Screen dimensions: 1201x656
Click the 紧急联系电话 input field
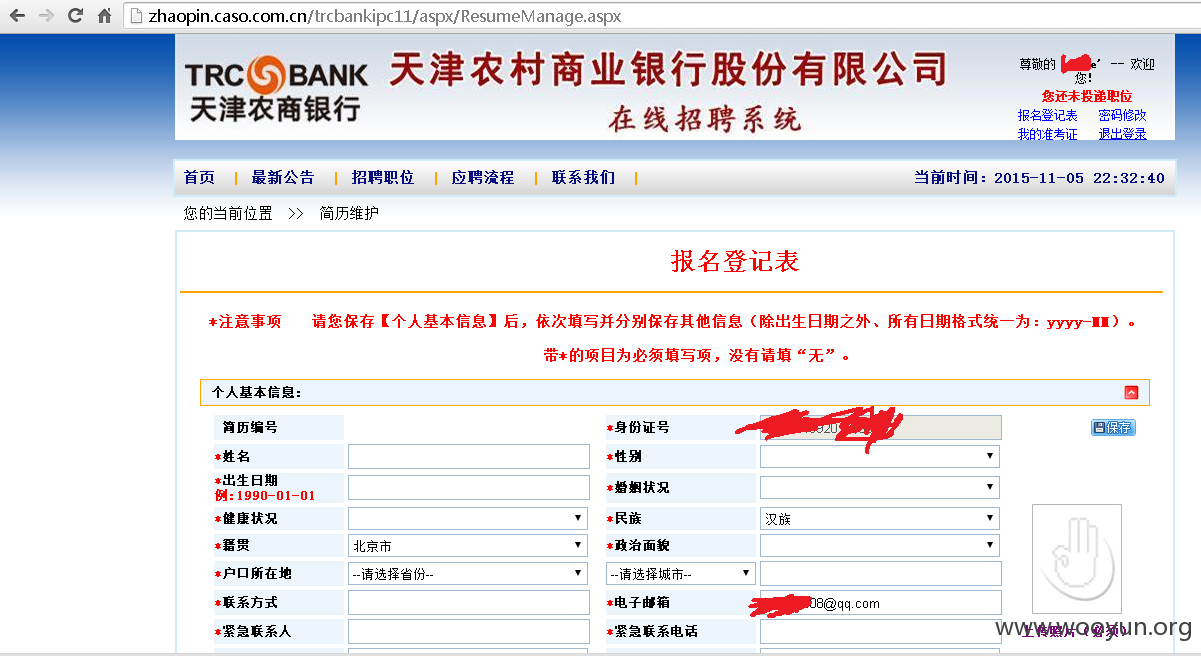click(881, 632)
